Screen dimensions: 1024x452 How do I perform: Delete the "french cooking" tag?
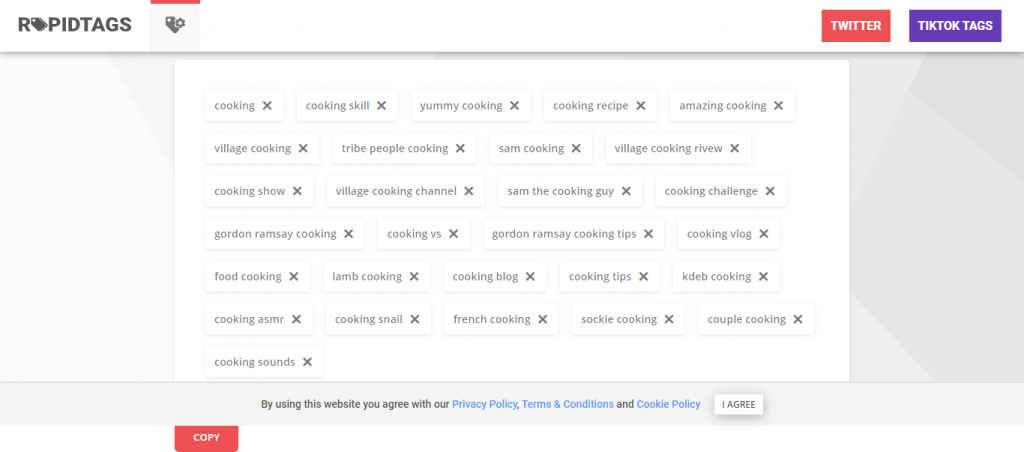(542, 320)
